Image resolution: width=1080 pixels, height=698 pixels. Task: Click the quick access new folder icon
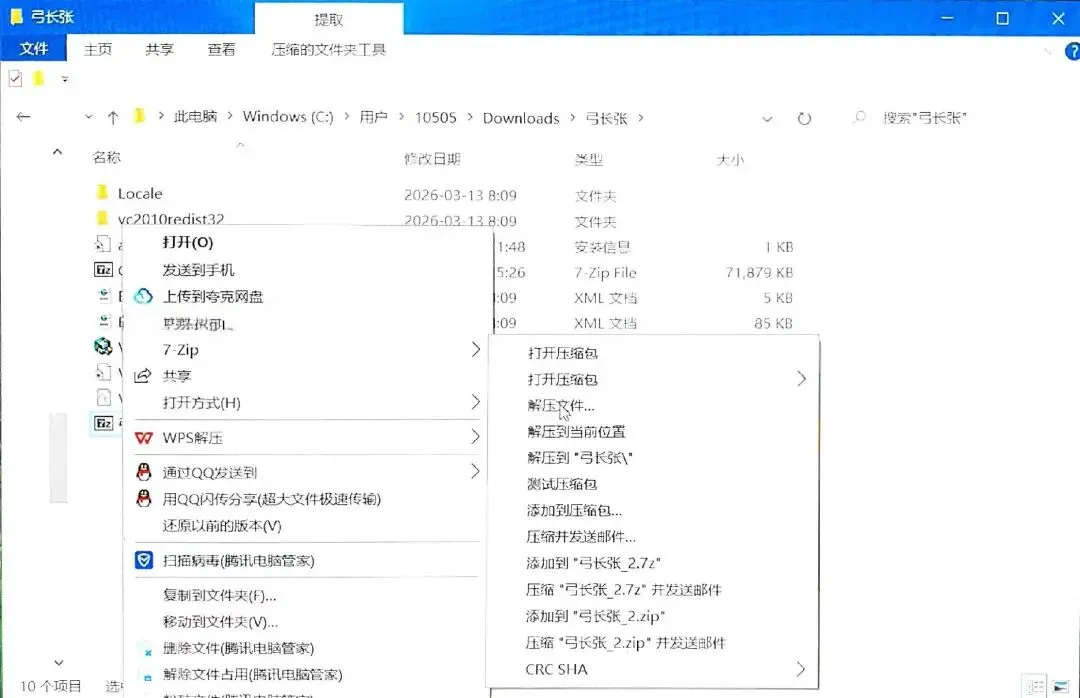[39, 79]
